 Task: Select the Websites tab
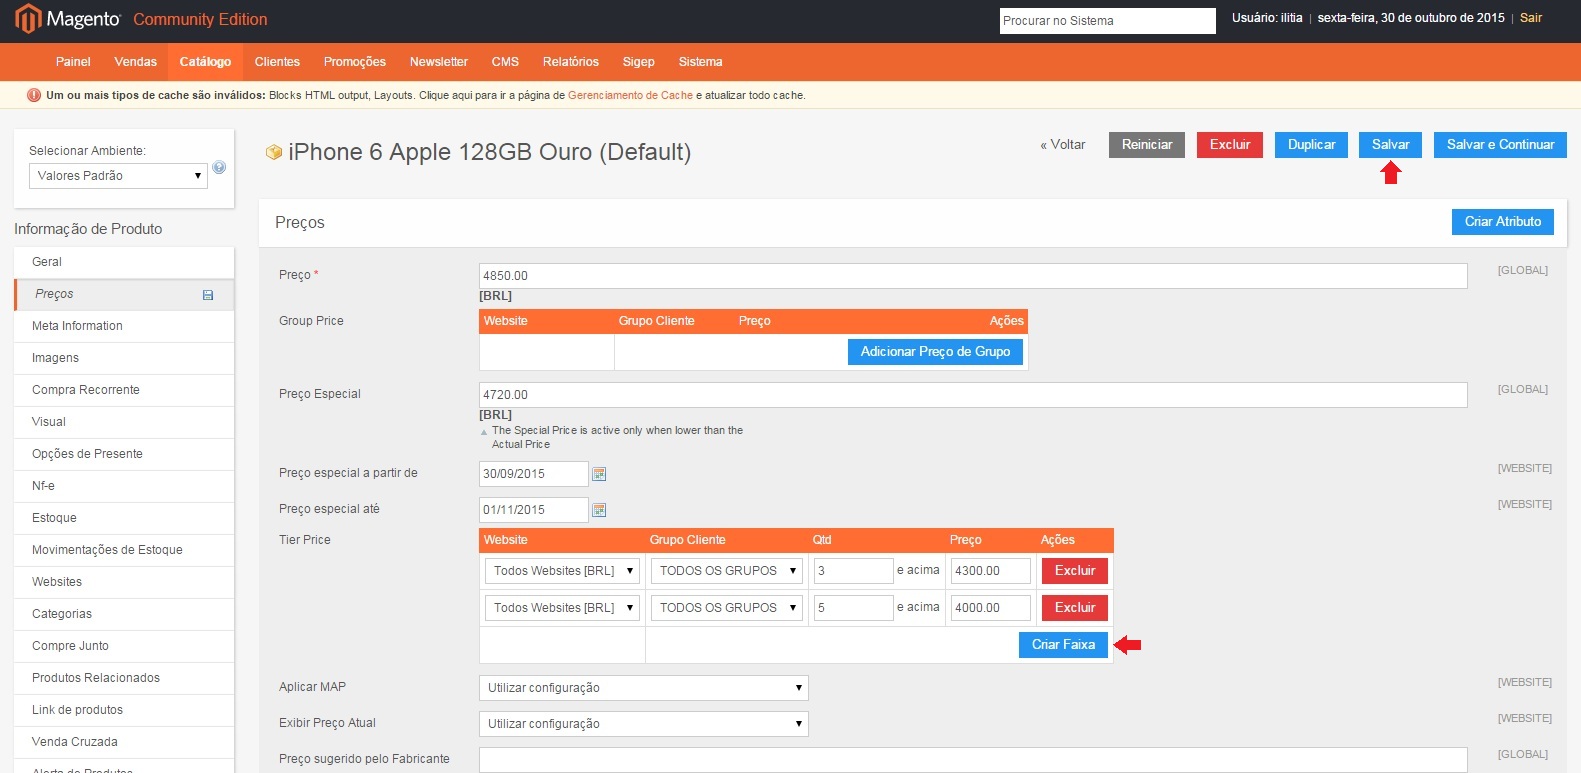[124, 582]
